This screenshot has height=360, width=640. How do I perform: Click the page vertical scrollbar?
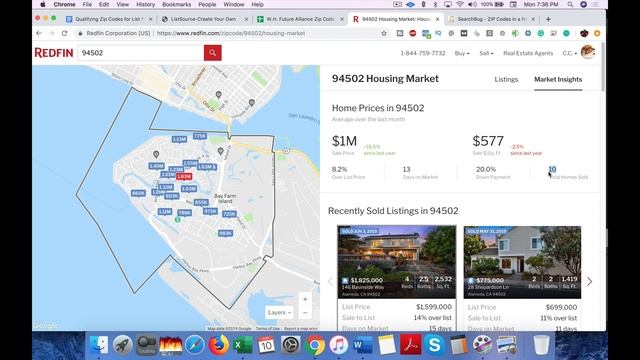[603, 67]
